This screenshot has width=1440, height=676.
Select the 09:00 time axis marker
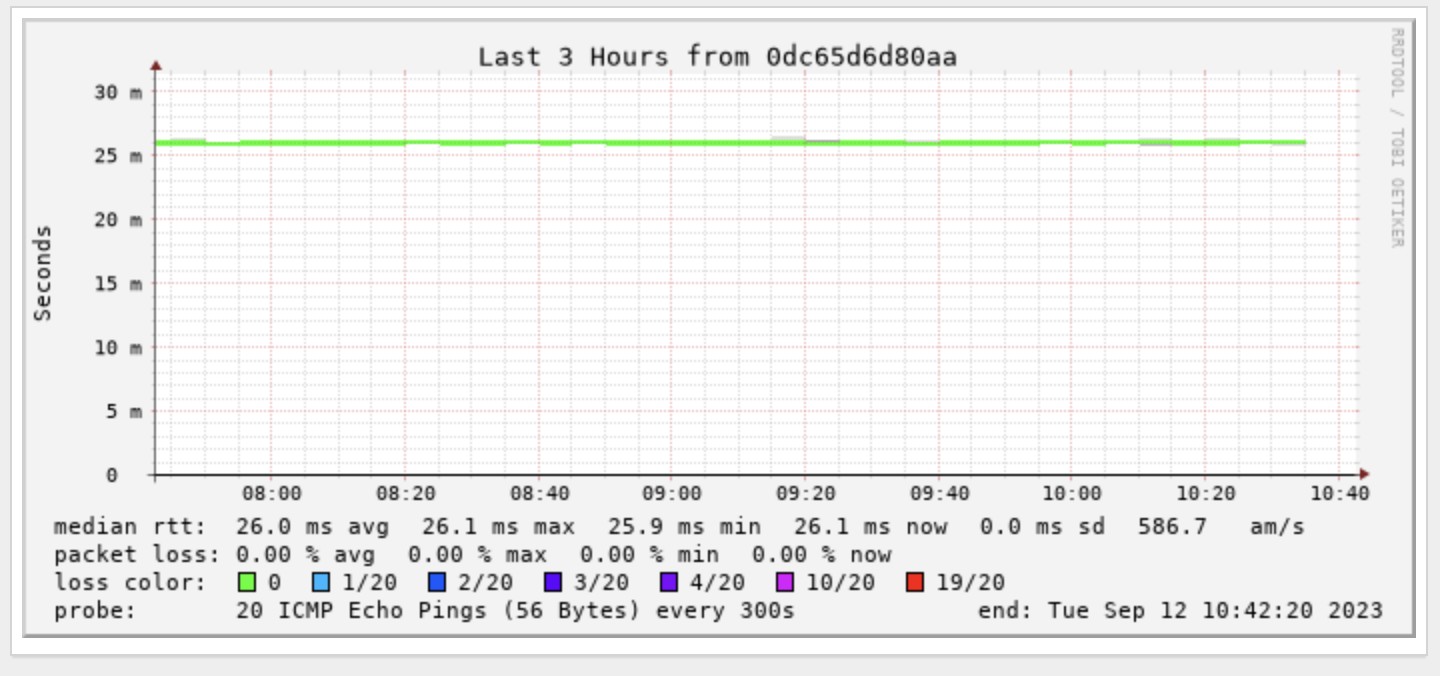672,493
